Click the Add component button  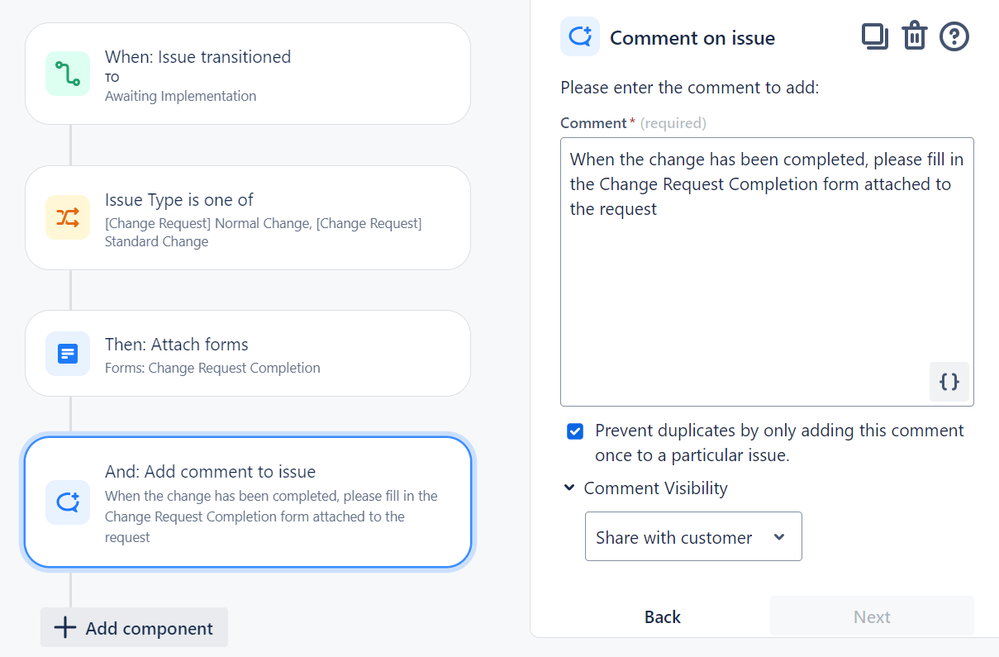[133, 627]
